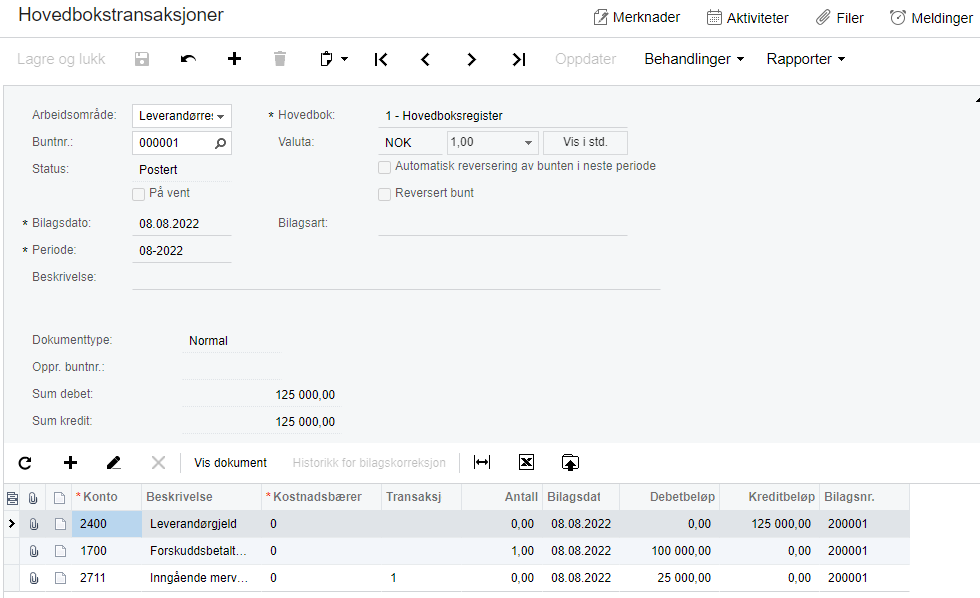Toggle På vent checkbox

pyautogui.click(x=139, y=194)
